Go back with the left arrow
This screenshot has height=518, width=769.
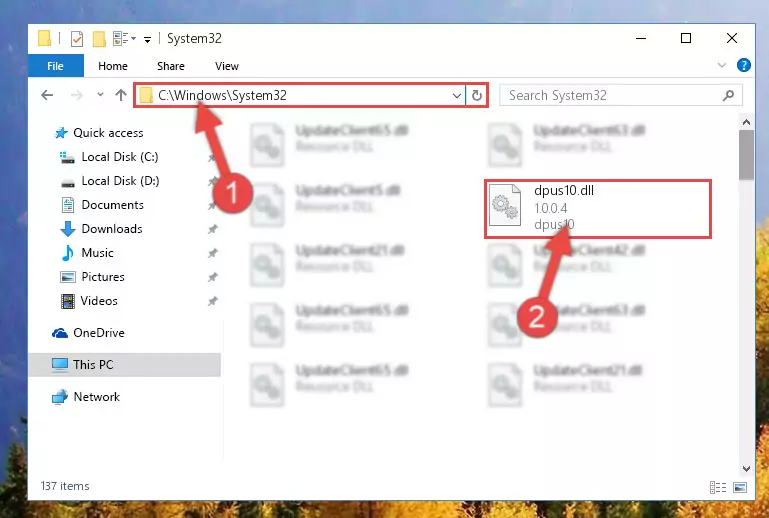47,95
